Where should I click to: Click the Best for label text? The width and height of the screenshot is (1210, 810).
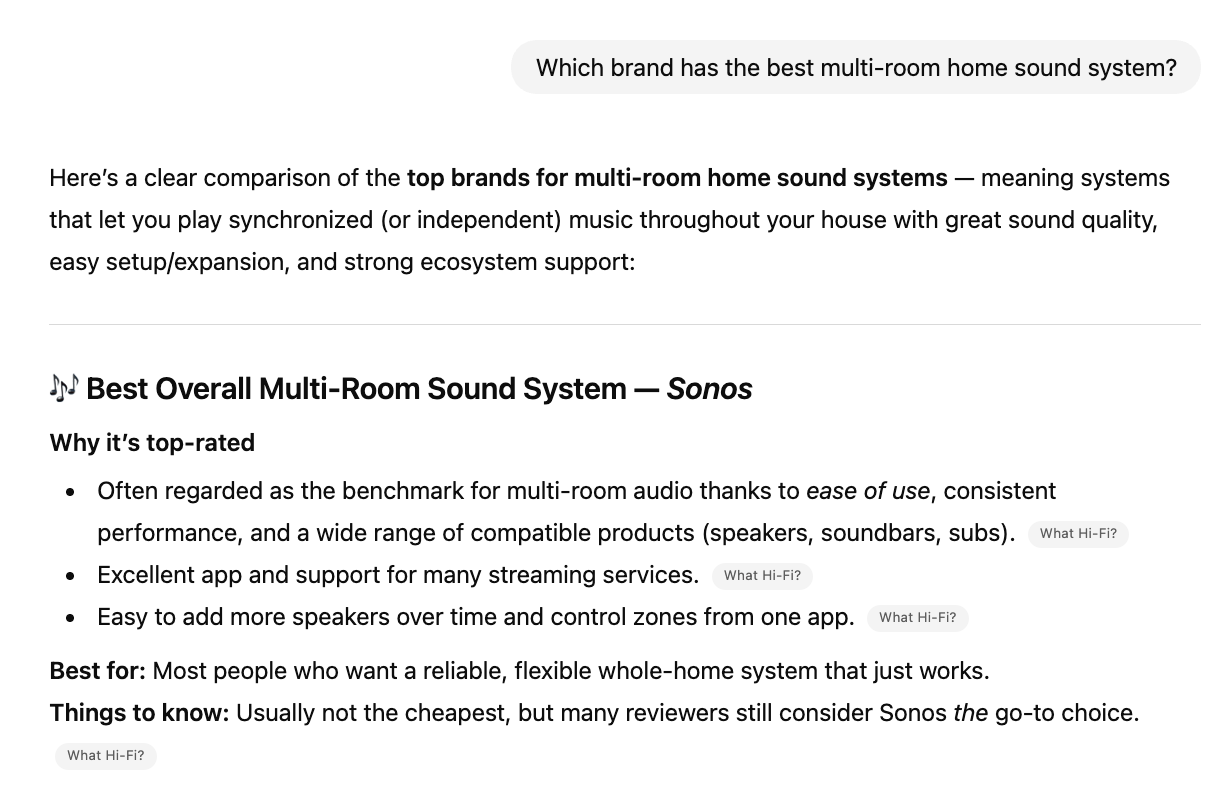pyautogui.click(x=96, y=671)
